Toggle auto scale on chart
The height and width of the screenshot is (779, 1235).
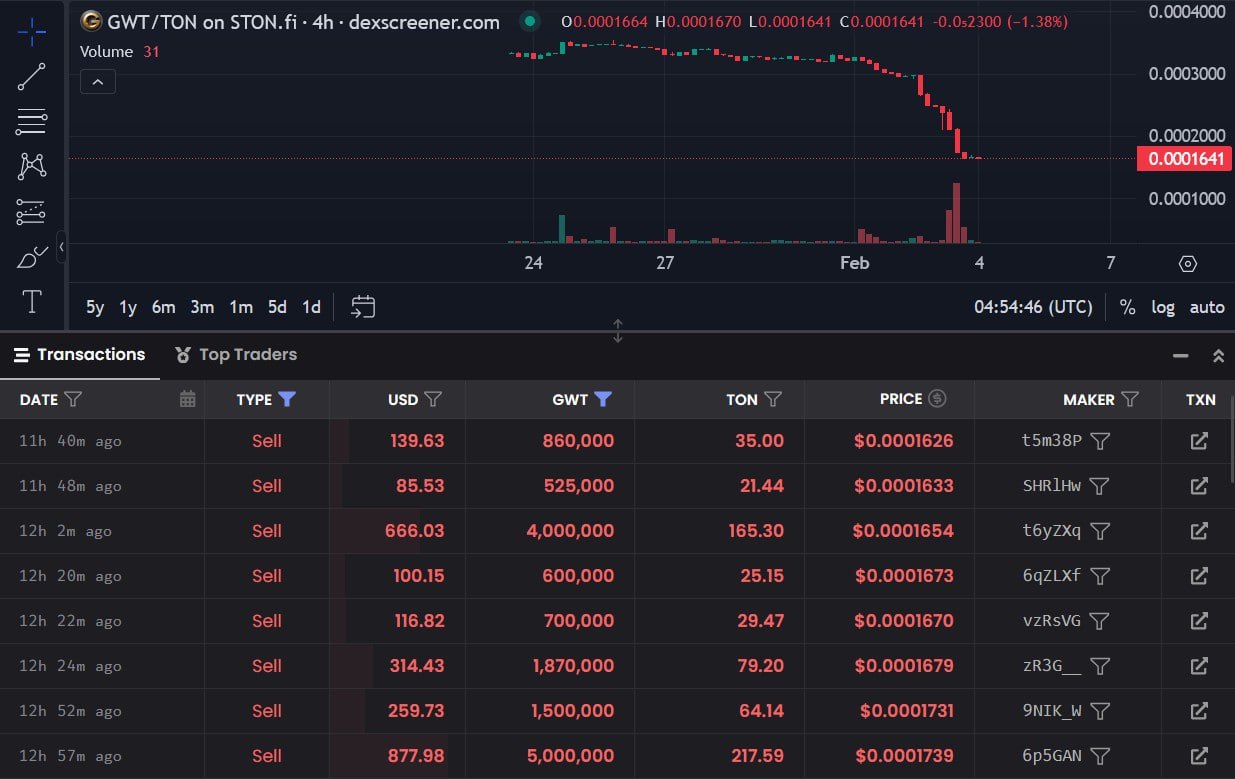[1207, 307]
